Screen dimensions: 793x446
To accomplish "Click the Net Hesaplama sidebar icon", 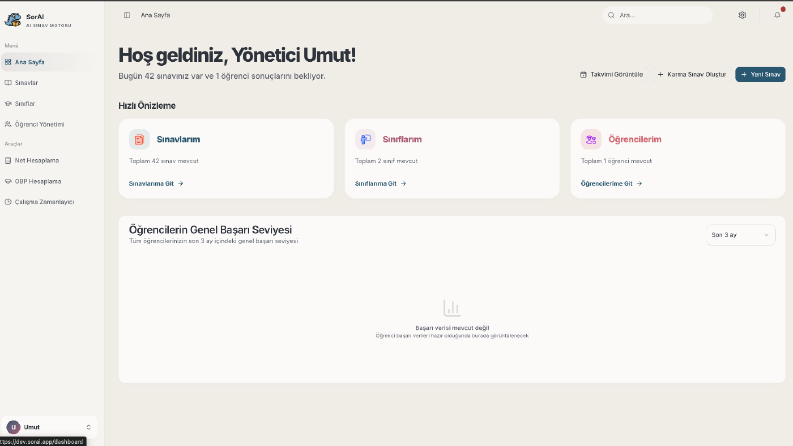I will coord(8,161).
